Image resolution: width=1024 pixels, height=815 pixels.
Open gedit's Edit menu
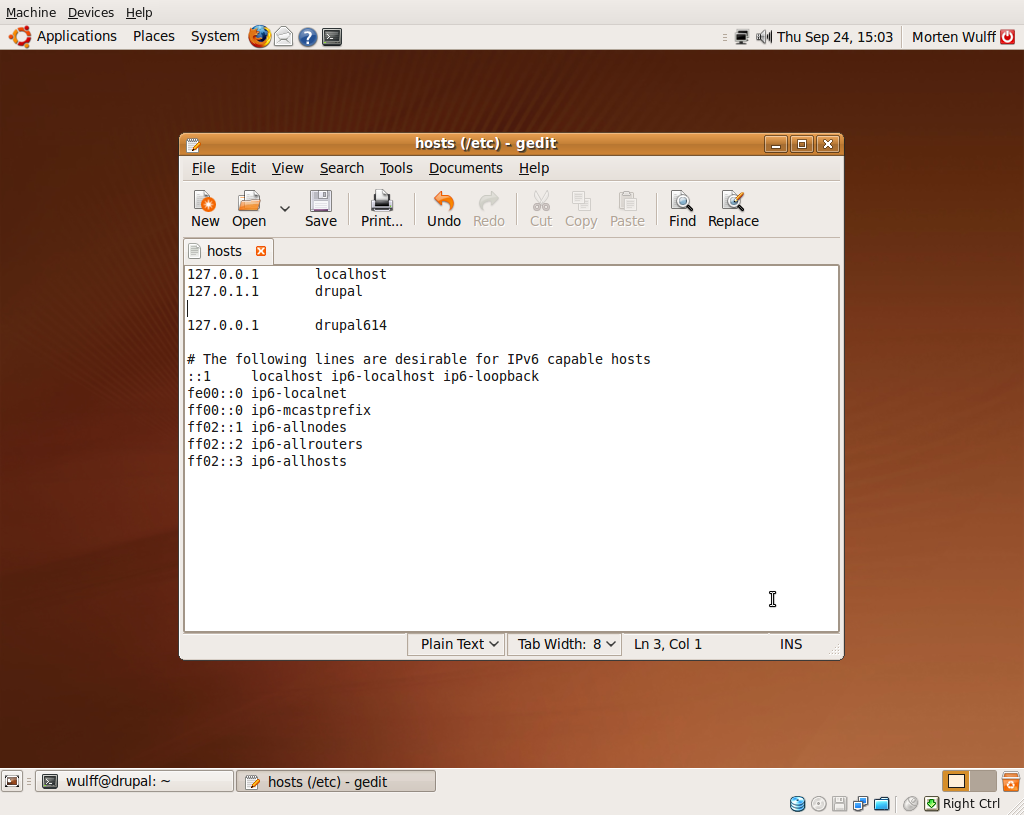click(244, 168)
